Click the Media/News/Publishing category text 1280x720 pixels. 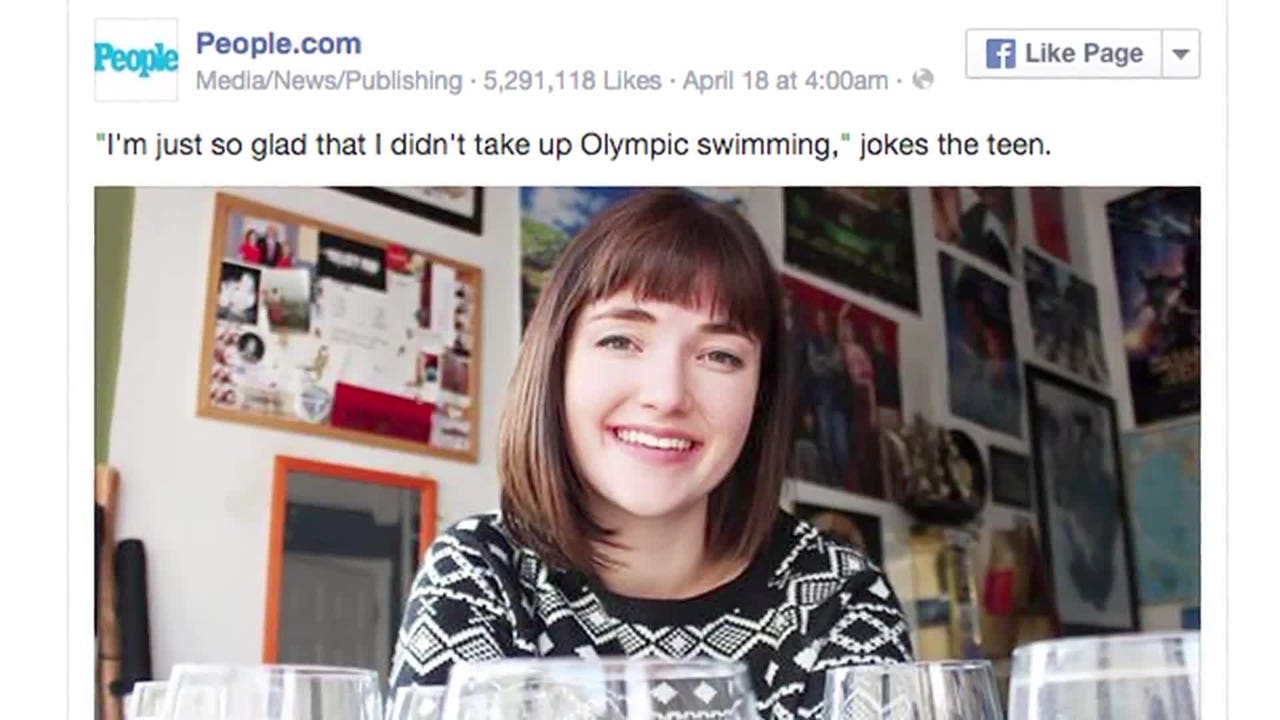point(329,81)
